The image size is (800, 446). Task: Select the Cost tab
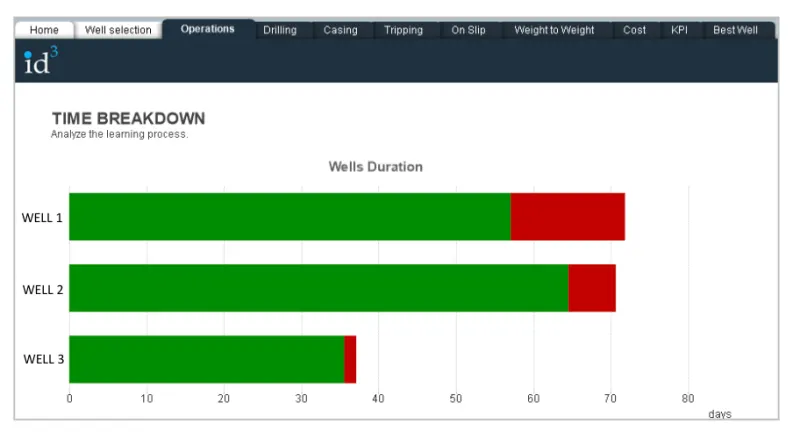pos(635,30)
